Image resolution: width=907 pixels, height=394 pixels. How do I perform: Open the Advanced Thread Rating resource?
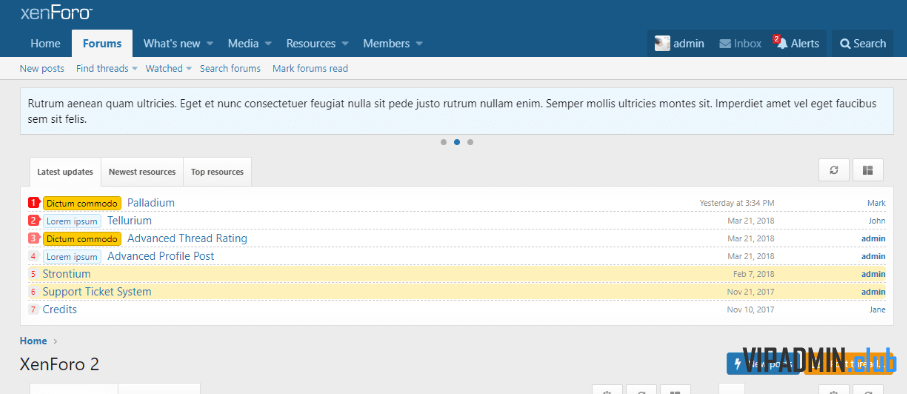187,238
